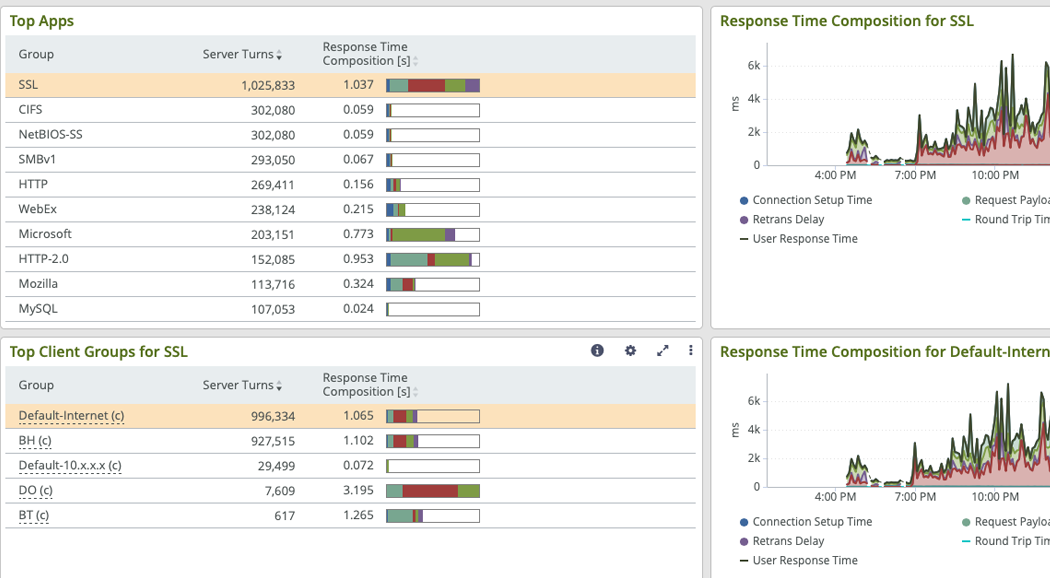Open the Default-Internet (c) client group link
The height and width of the screenshot is (578, 1050).
tap(71, 416)
